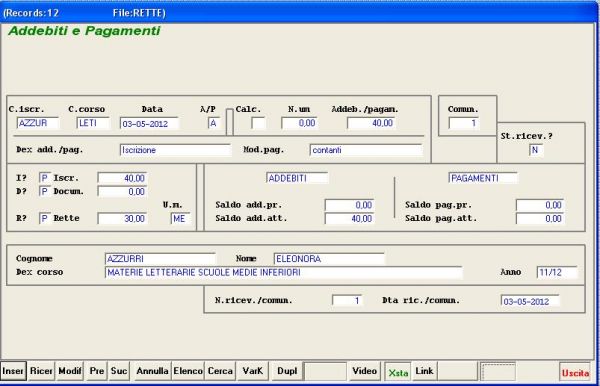Click the Dta ric./comun. date field

click(x=530, y=301)
